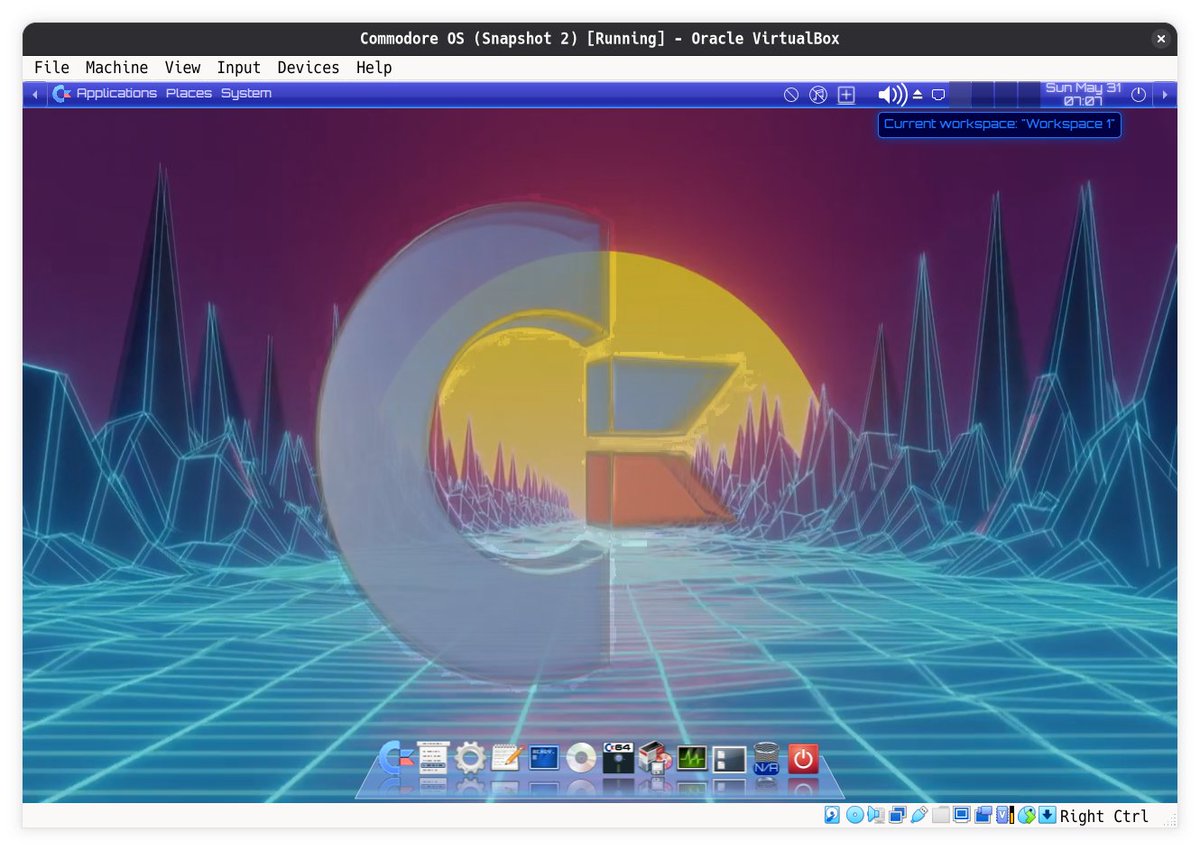The height and width of the screenshot is (850, 1200).
Task: Click the recording status bar icon
Action: point(984,815)
